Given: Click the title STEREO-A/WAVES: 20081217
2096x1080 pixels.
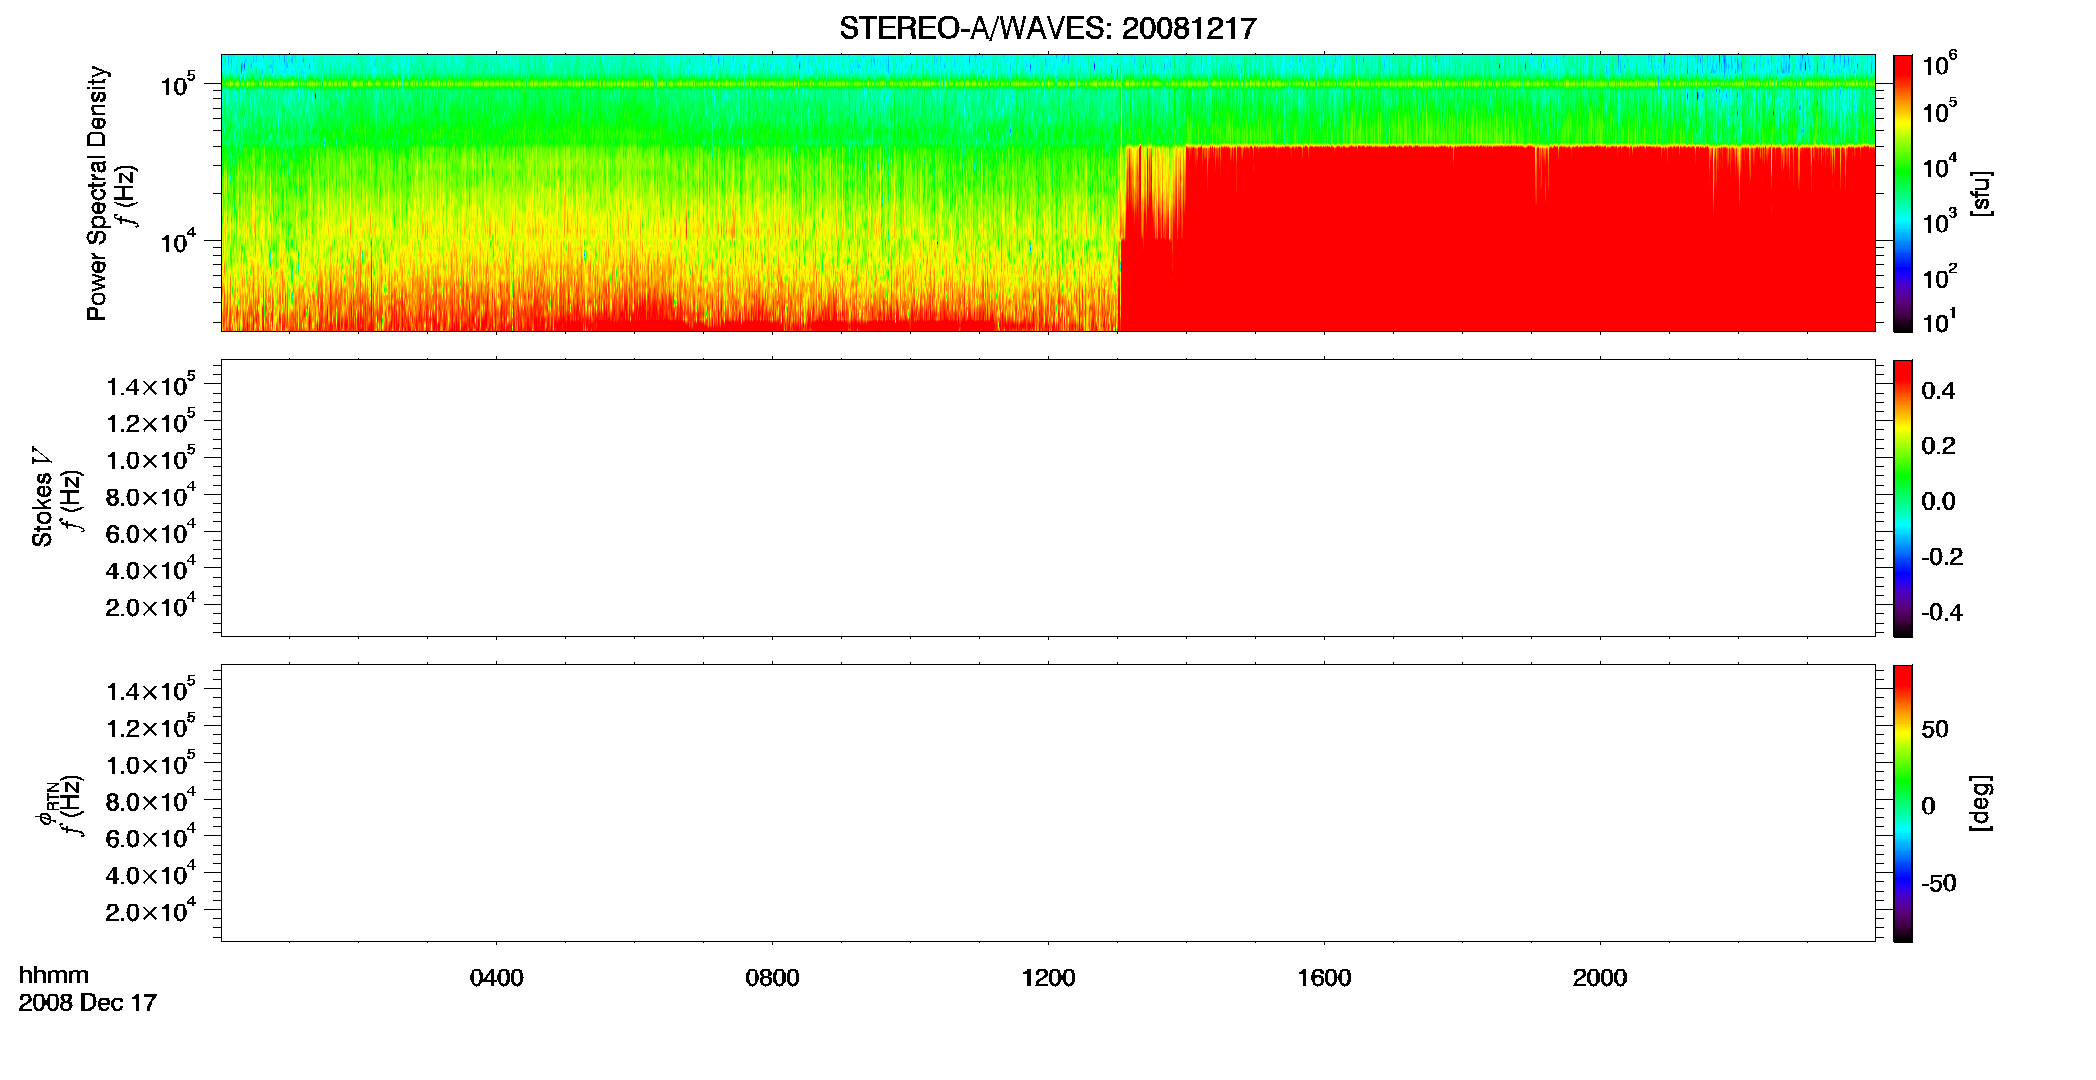Looking at the screenshot, I should 1047,29.
